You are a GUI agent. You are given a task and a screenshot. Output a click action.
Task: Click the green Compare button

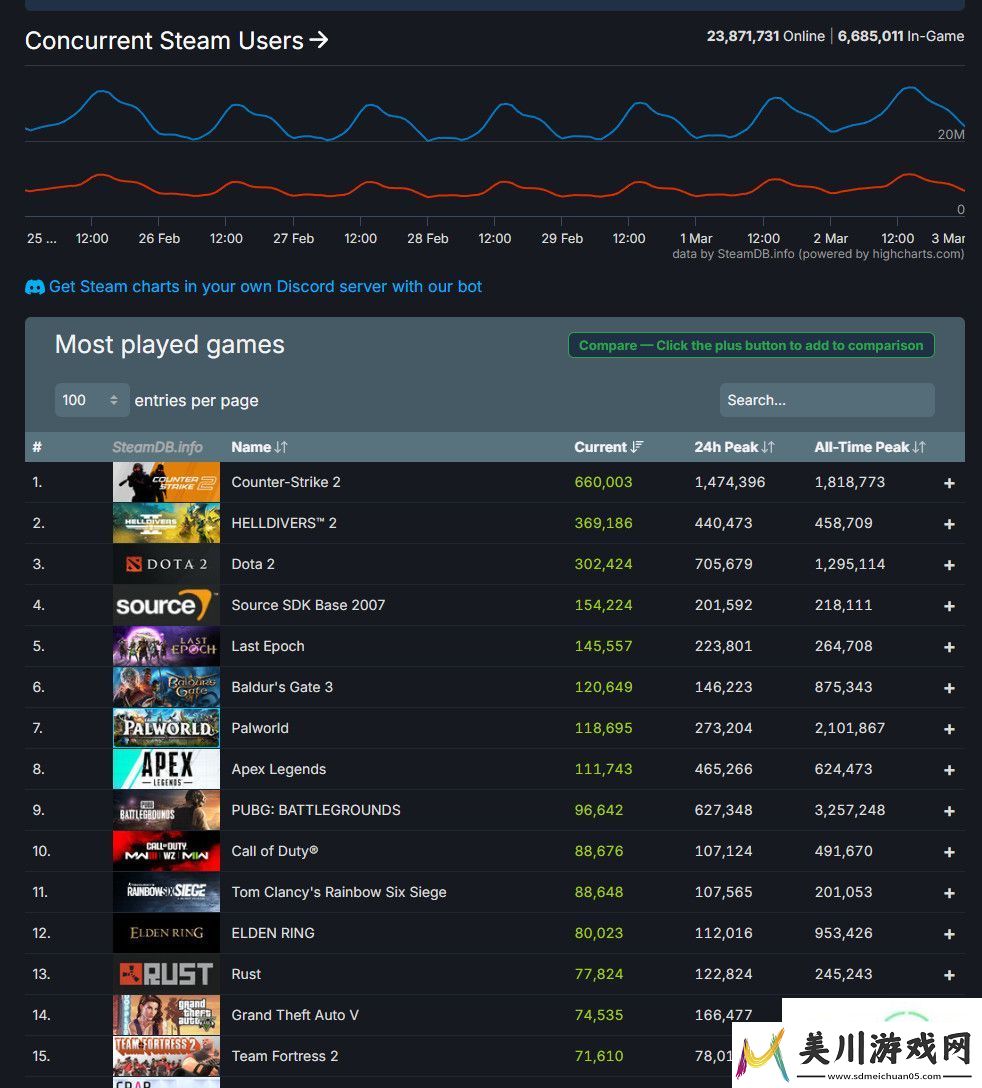pyautogui.click(x=751, y=346)
